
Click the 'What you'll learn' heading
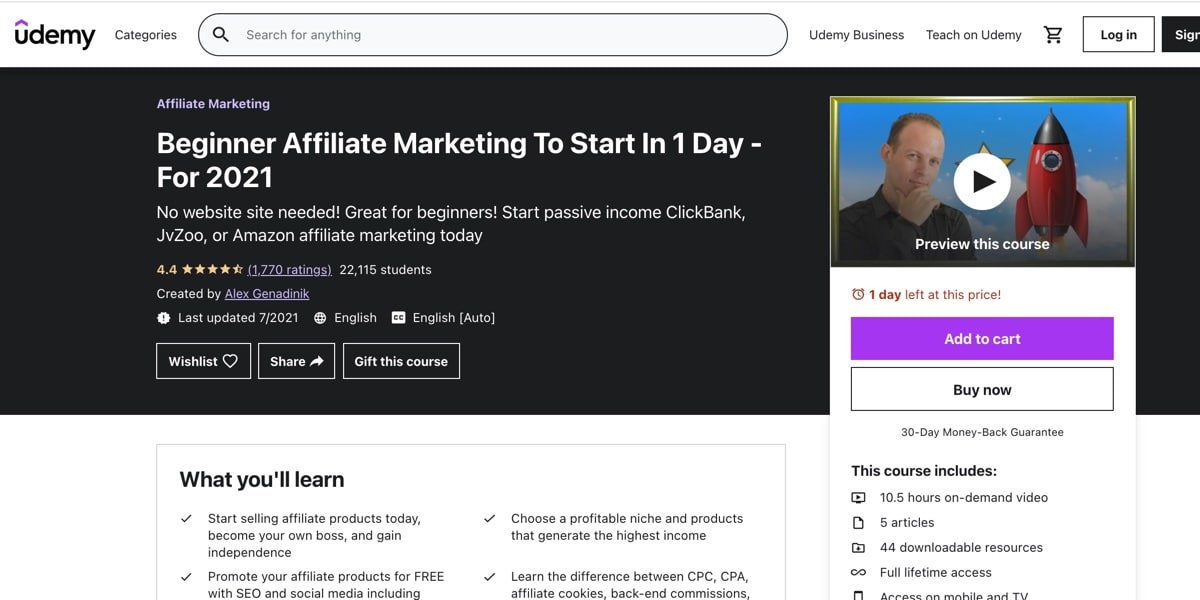pyautogui.click(x=262, y=480)
